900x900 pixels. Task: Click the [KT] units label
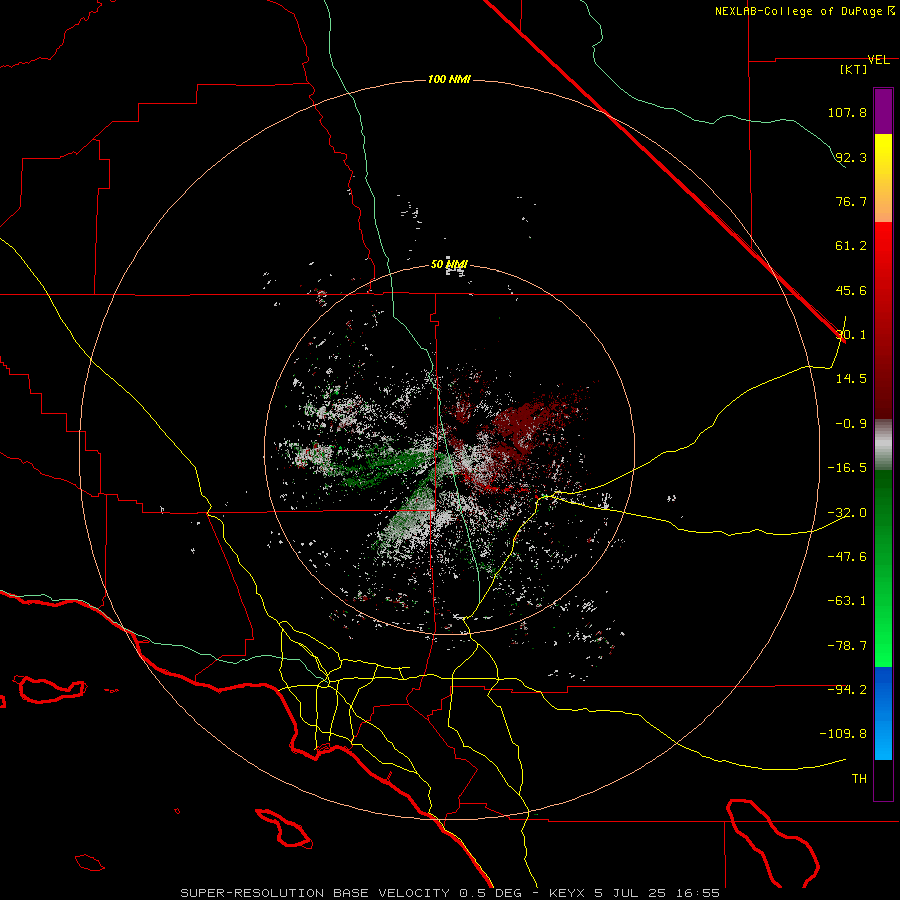coord(853,69)
